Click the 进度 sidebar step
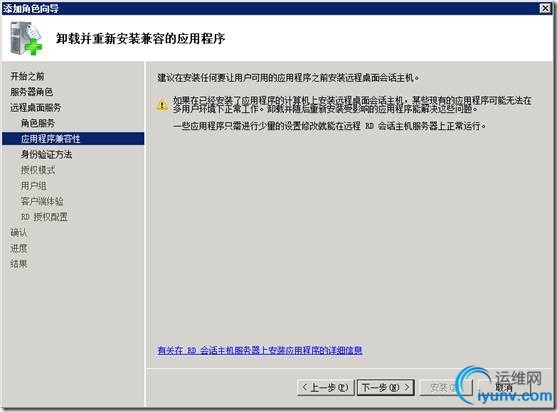This screenshot has width=558, height=412. coord(19,248)
